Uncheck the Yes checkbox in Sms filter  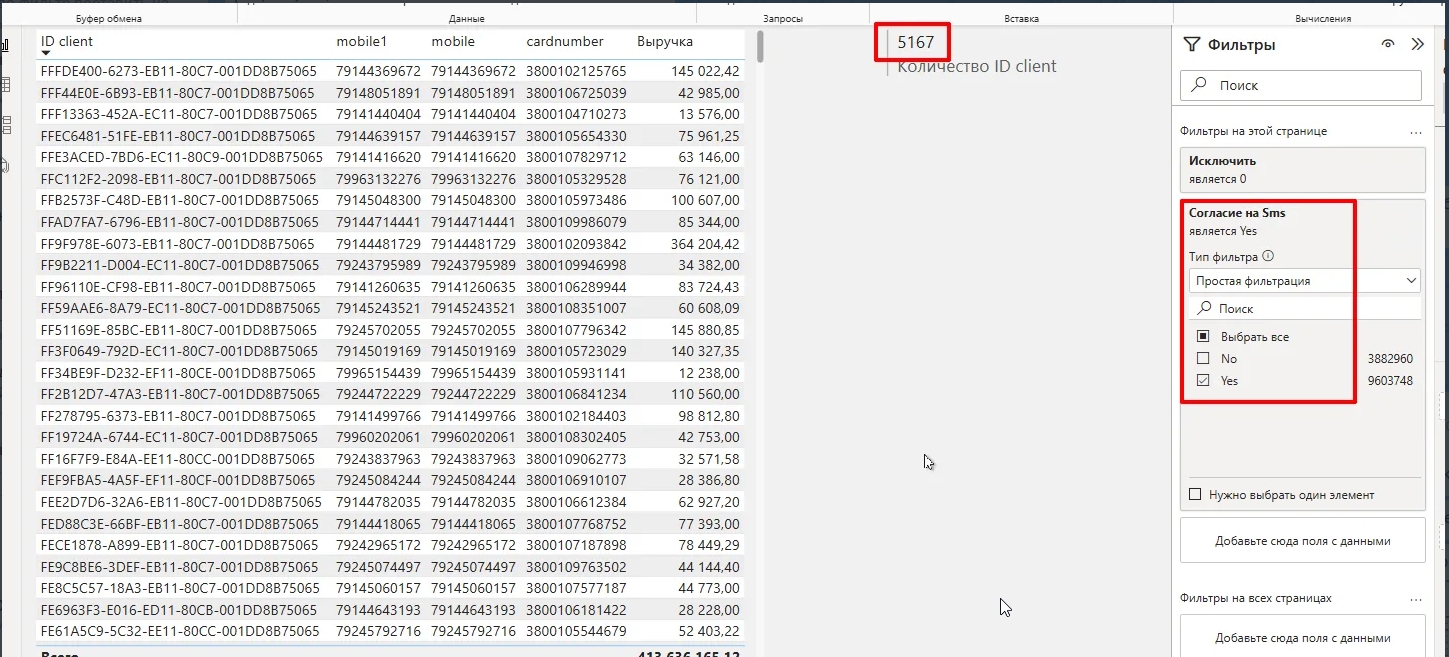[x=1203, y=381]
